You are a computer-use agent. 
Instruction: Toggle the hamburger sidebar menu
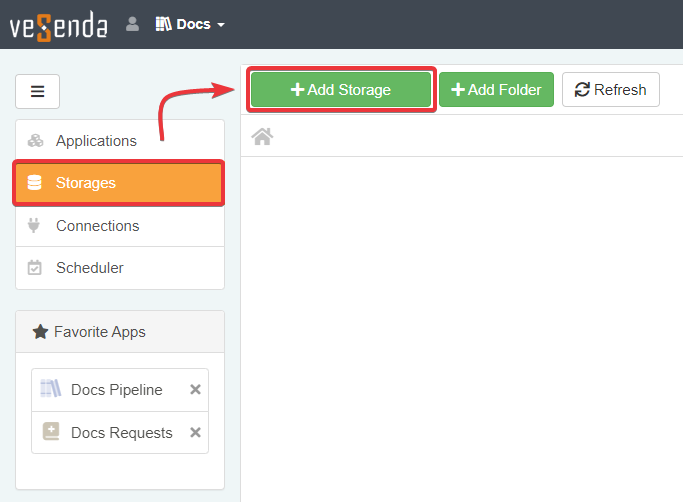pyautogui.click(x=37, y=91)
